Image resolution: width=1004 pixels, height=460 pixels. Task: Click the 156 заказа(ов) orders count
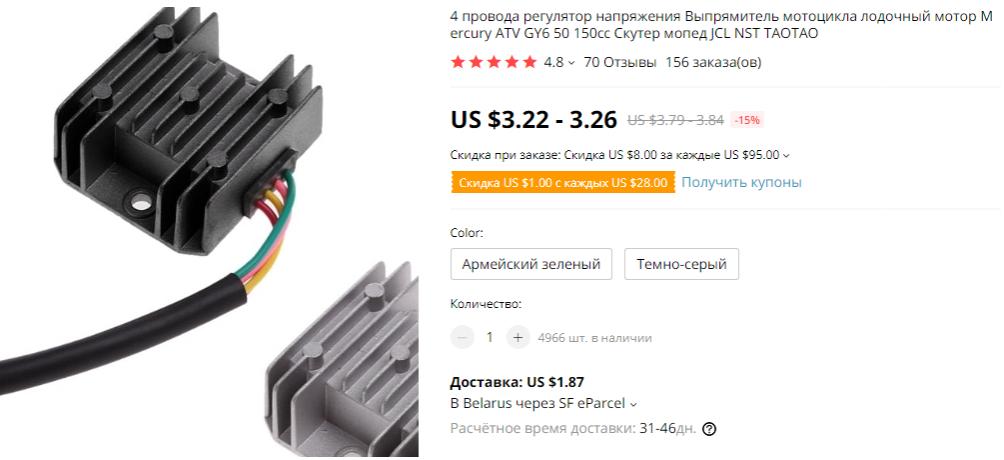713,62
